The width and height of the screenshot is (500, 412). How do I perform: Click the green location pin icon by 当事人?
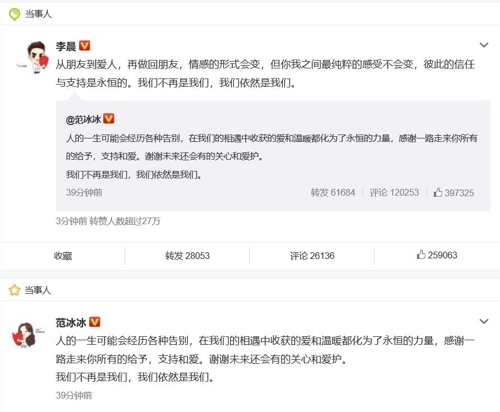(14, 14)
